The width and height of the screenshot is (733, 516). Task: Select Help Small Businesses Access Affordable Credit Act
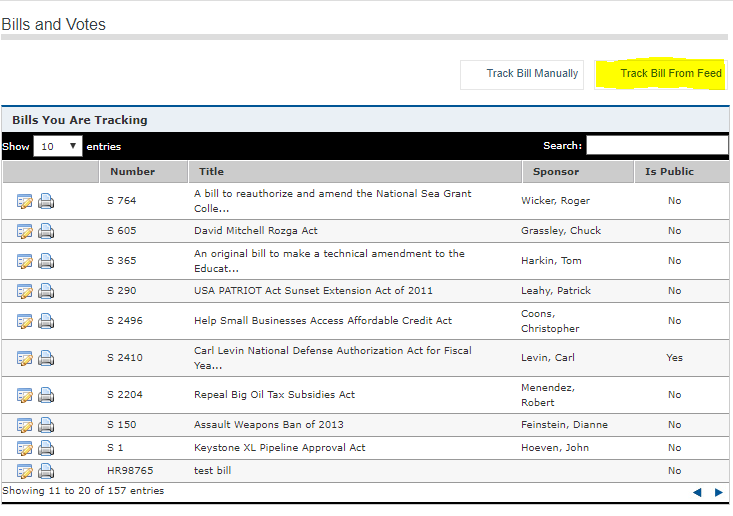pyautogui.click(x=323, y=321)
